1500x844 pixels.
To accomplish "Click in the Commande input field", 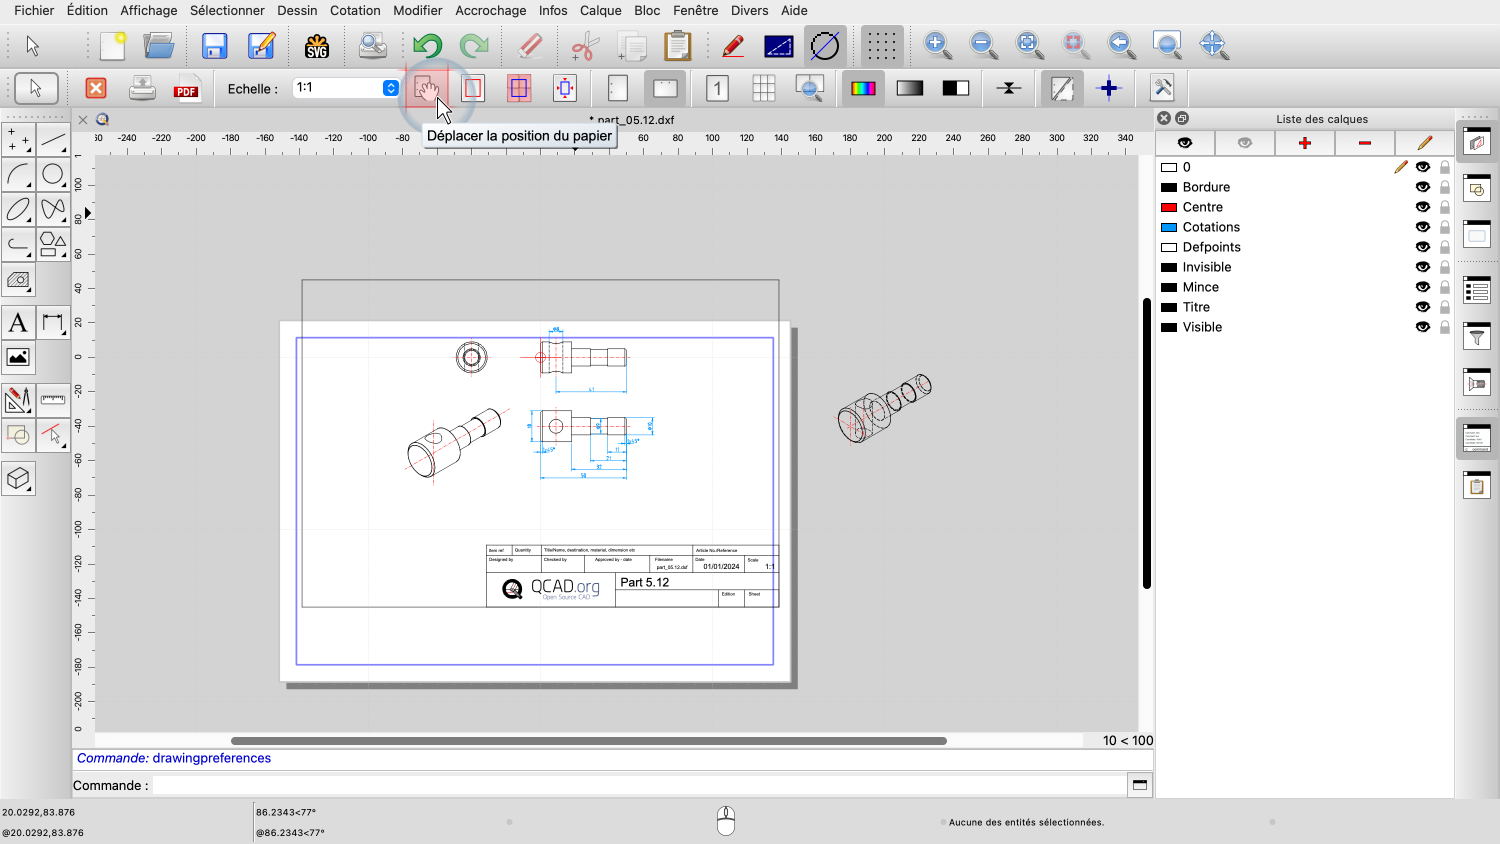I will tap(638, 785).
